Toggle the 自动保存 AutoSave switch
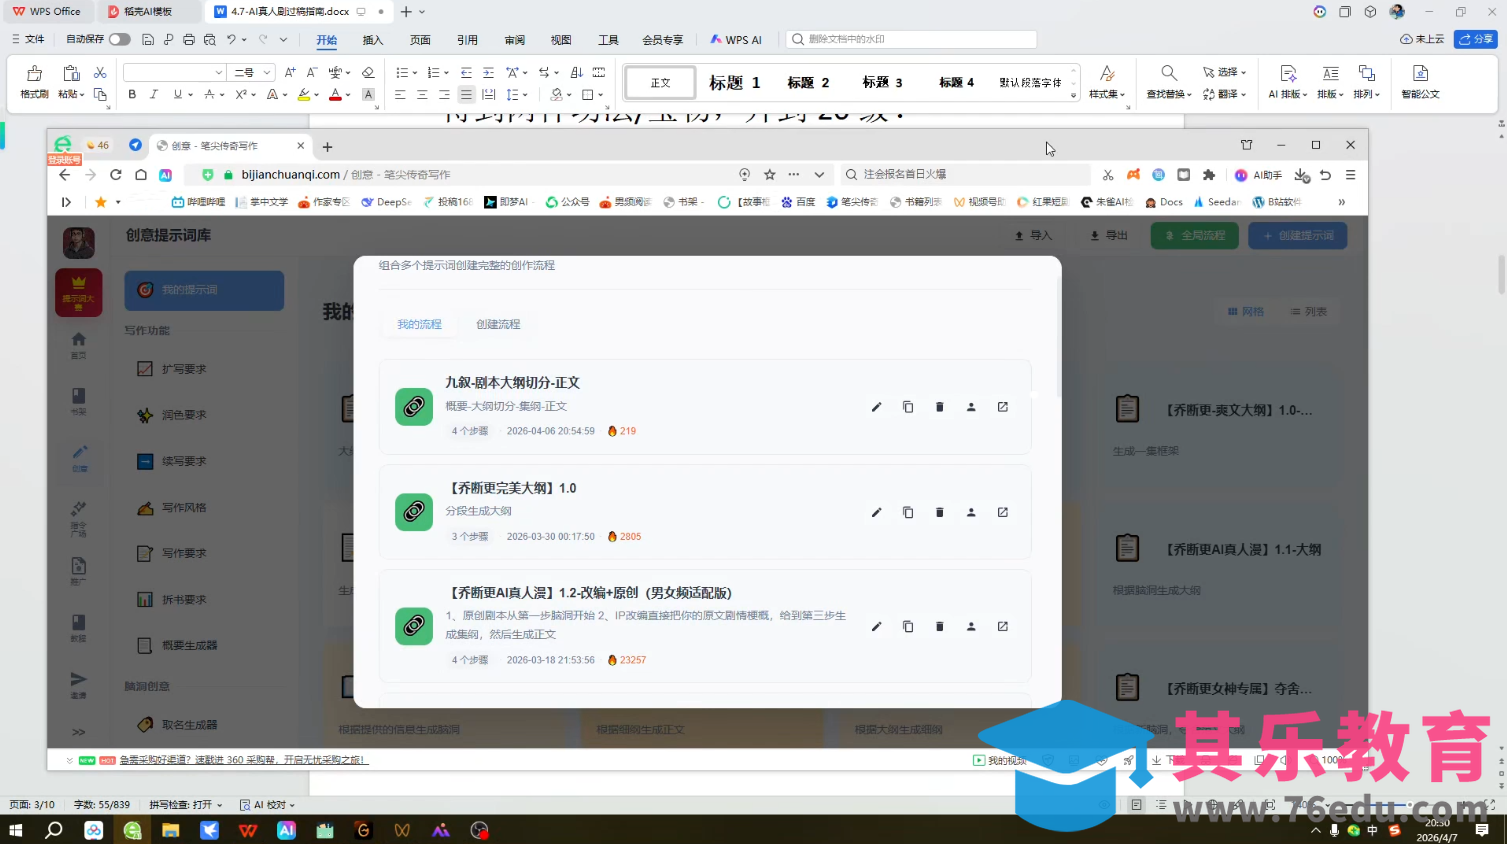 coord(118,38)
